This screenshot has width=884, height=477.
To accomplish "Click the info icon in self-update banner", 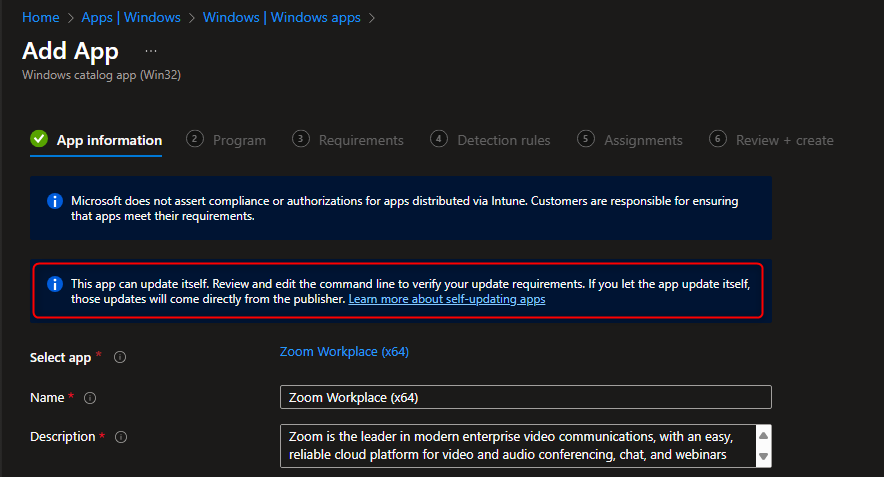I will (55, 284).
